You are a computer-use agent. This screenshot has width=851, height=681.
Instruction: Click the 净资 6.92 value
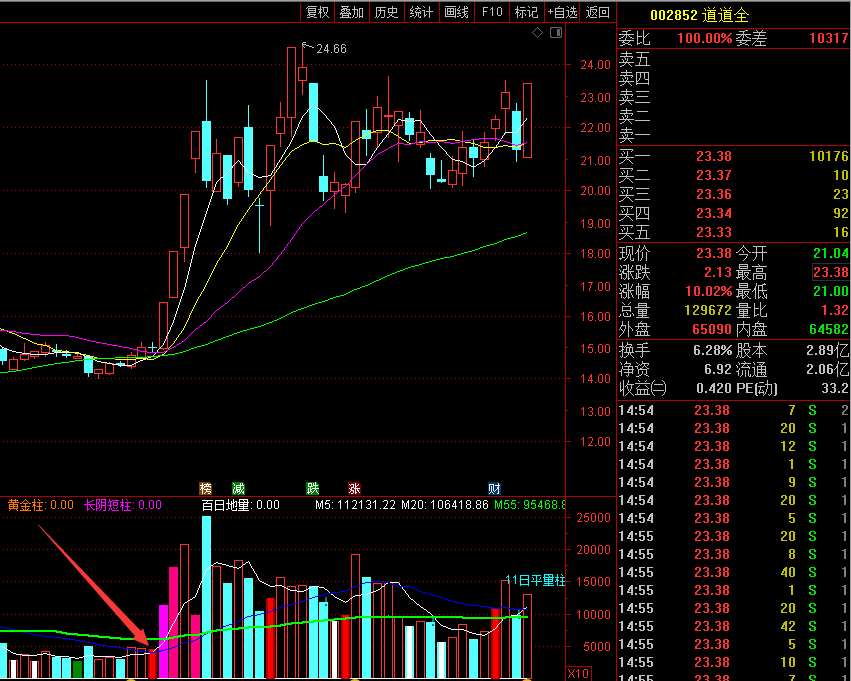pos(718,370)
